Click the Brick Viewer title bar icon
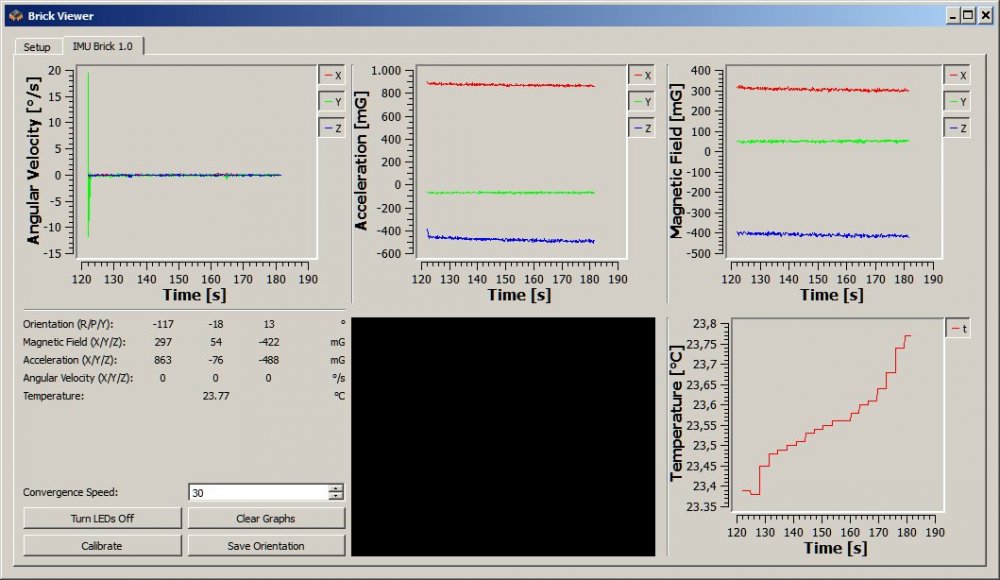The image size is (1000, 580). point(15,16)
